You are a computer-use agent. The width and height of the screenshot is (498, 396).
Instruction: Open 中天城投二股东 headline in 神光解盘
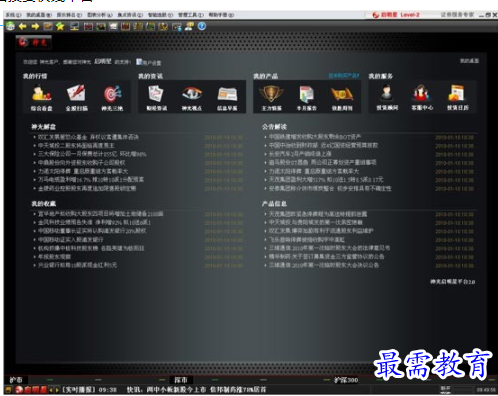pos(76,145)
